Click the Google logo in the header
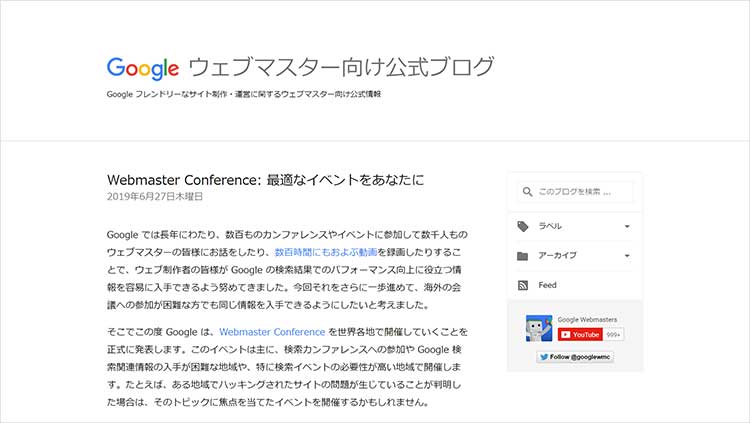Screen dimensions: 750x423 [143, 68]
